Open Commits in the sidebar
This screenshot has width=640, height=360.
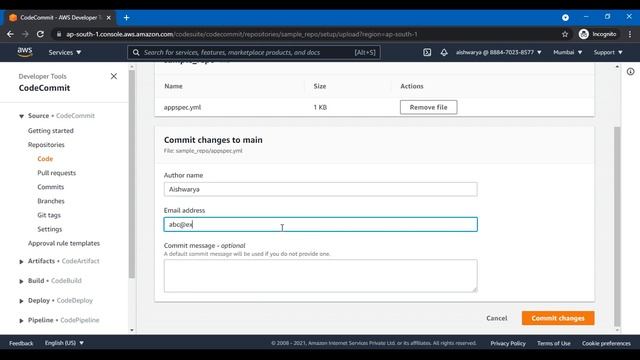51,187
